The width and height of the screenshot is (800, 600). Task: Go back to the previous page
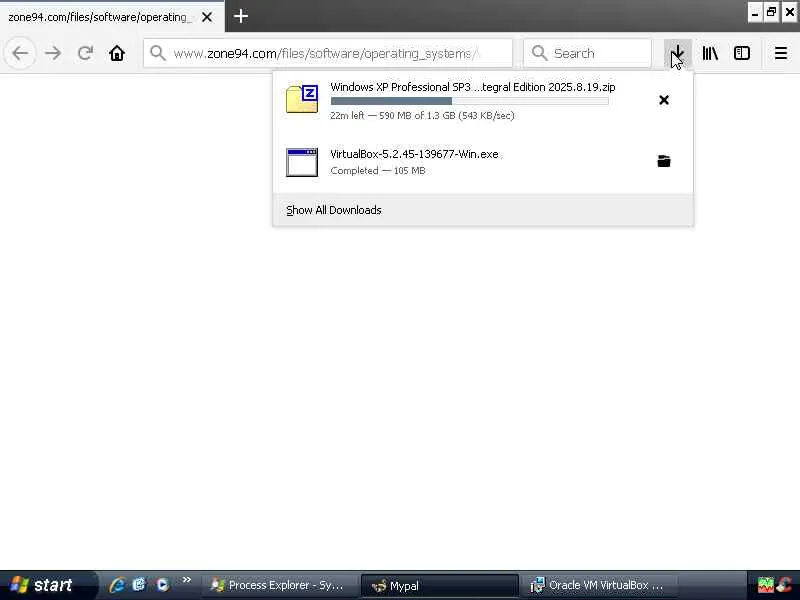20,53
